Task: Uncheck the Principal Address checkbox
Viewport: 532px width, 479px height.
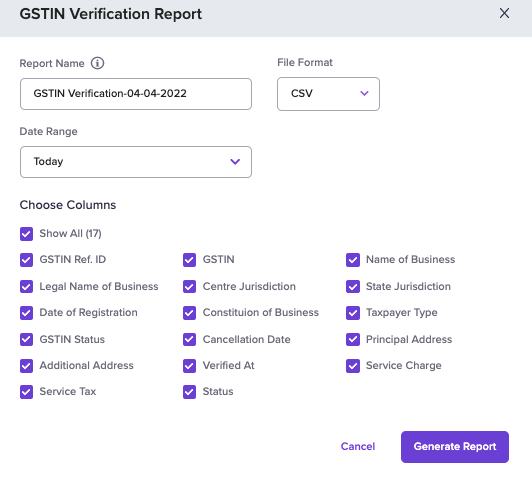Action: point(353,340)
